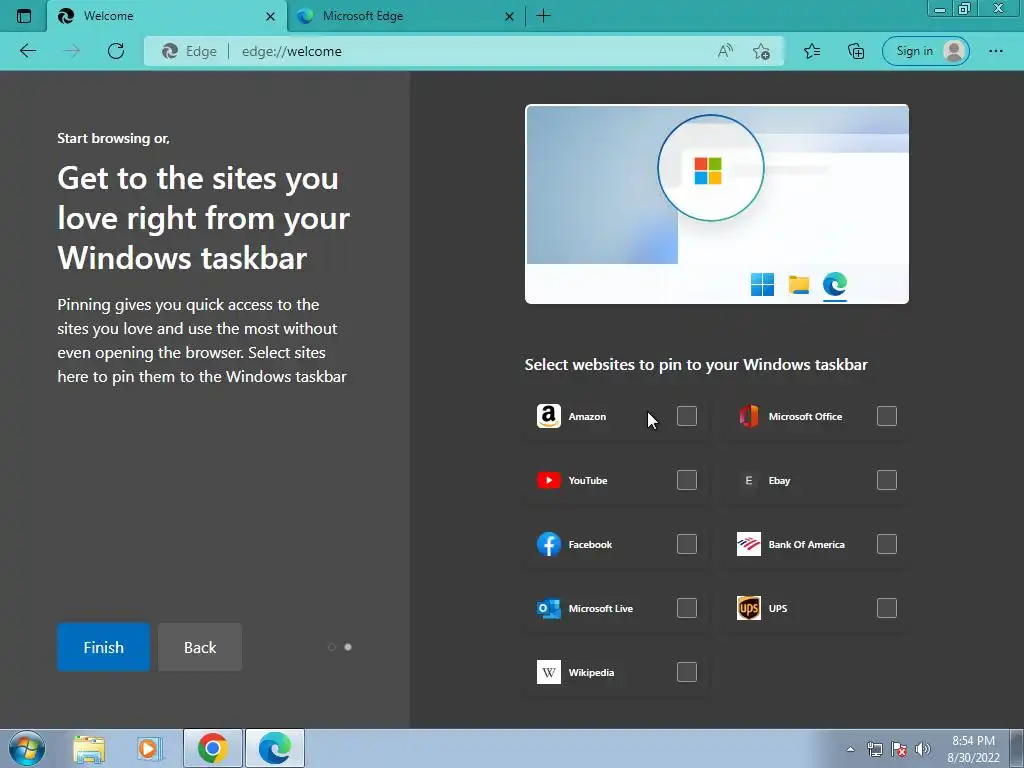Check the UPS pin checkbox

[x=887, y=608]
